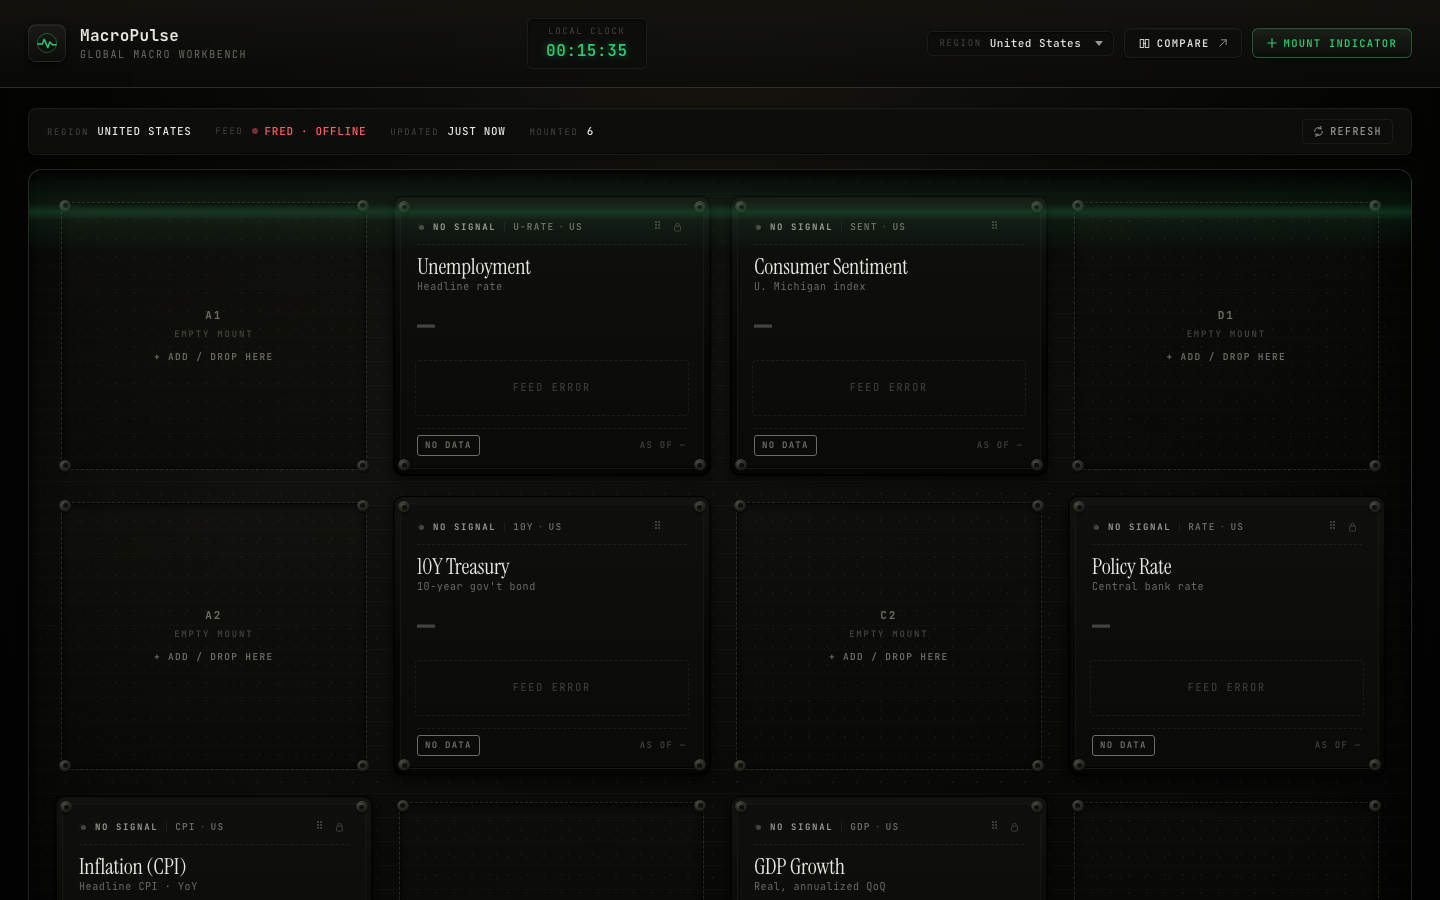1440x900 pixels.
Task: Click the NO DATA badge on Unemployment card
Action: (448, 445)
